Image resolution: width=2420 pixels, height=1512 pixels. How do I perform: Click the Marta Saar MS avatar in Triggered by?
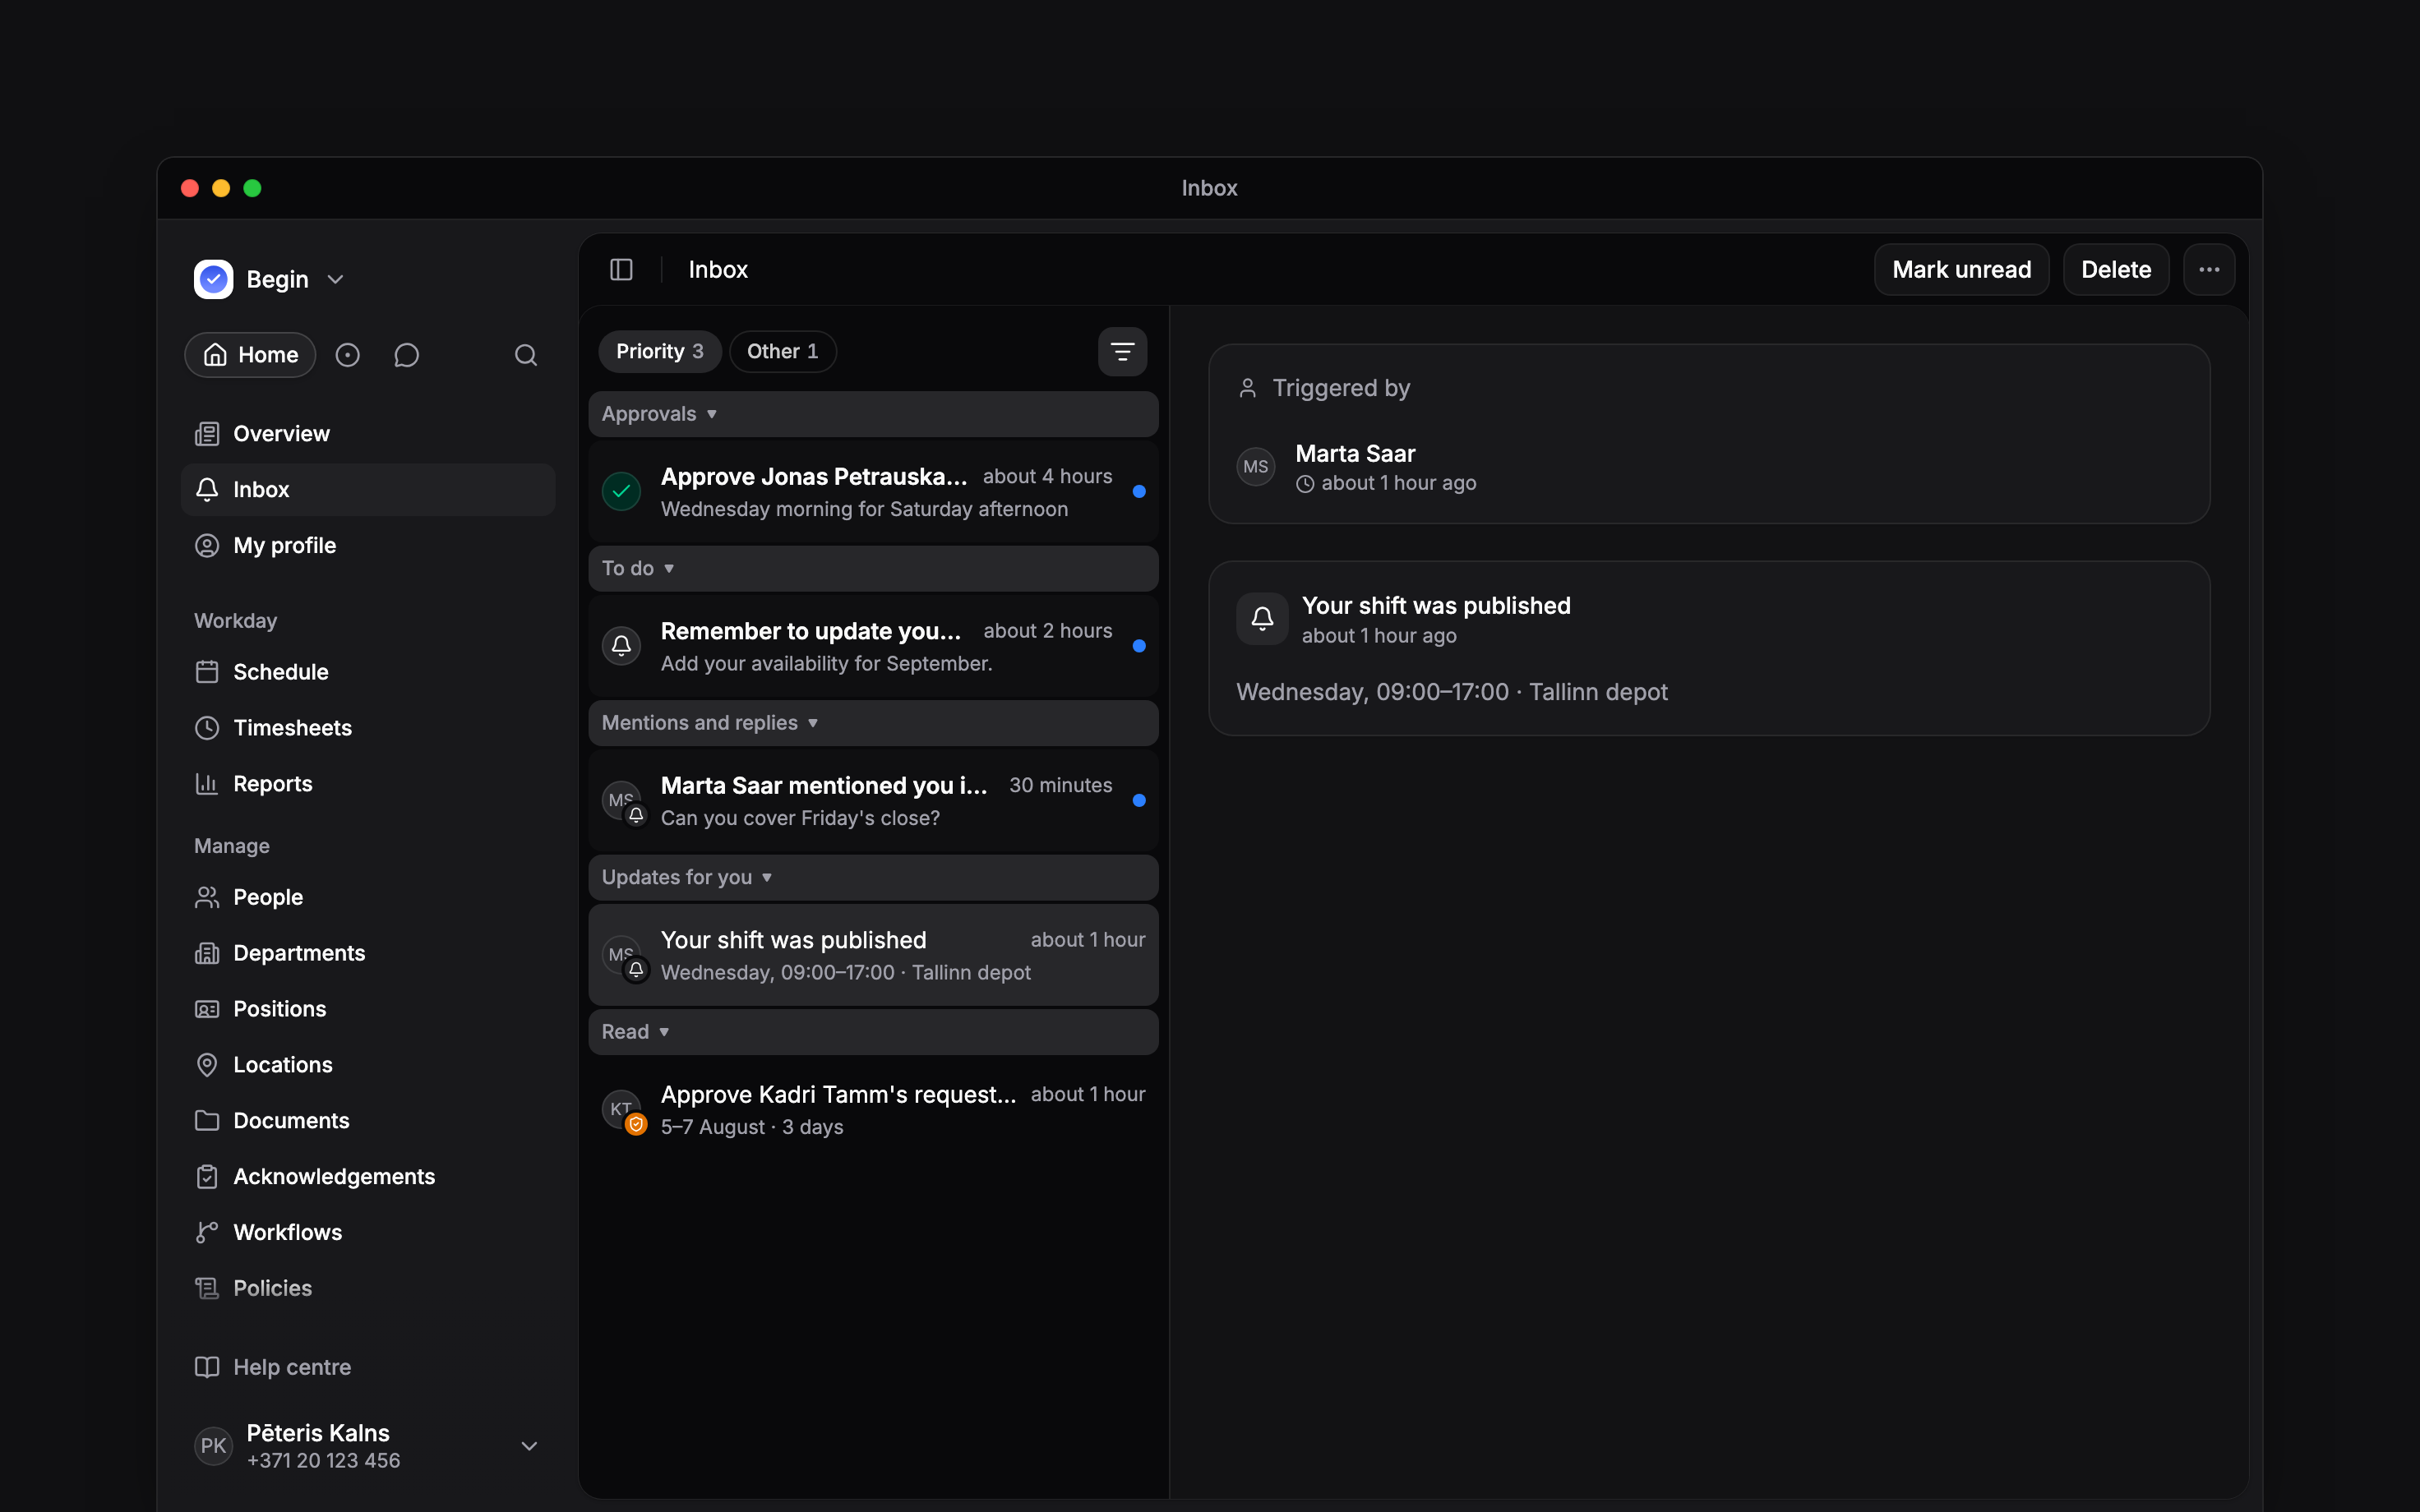click(1255, 467)
